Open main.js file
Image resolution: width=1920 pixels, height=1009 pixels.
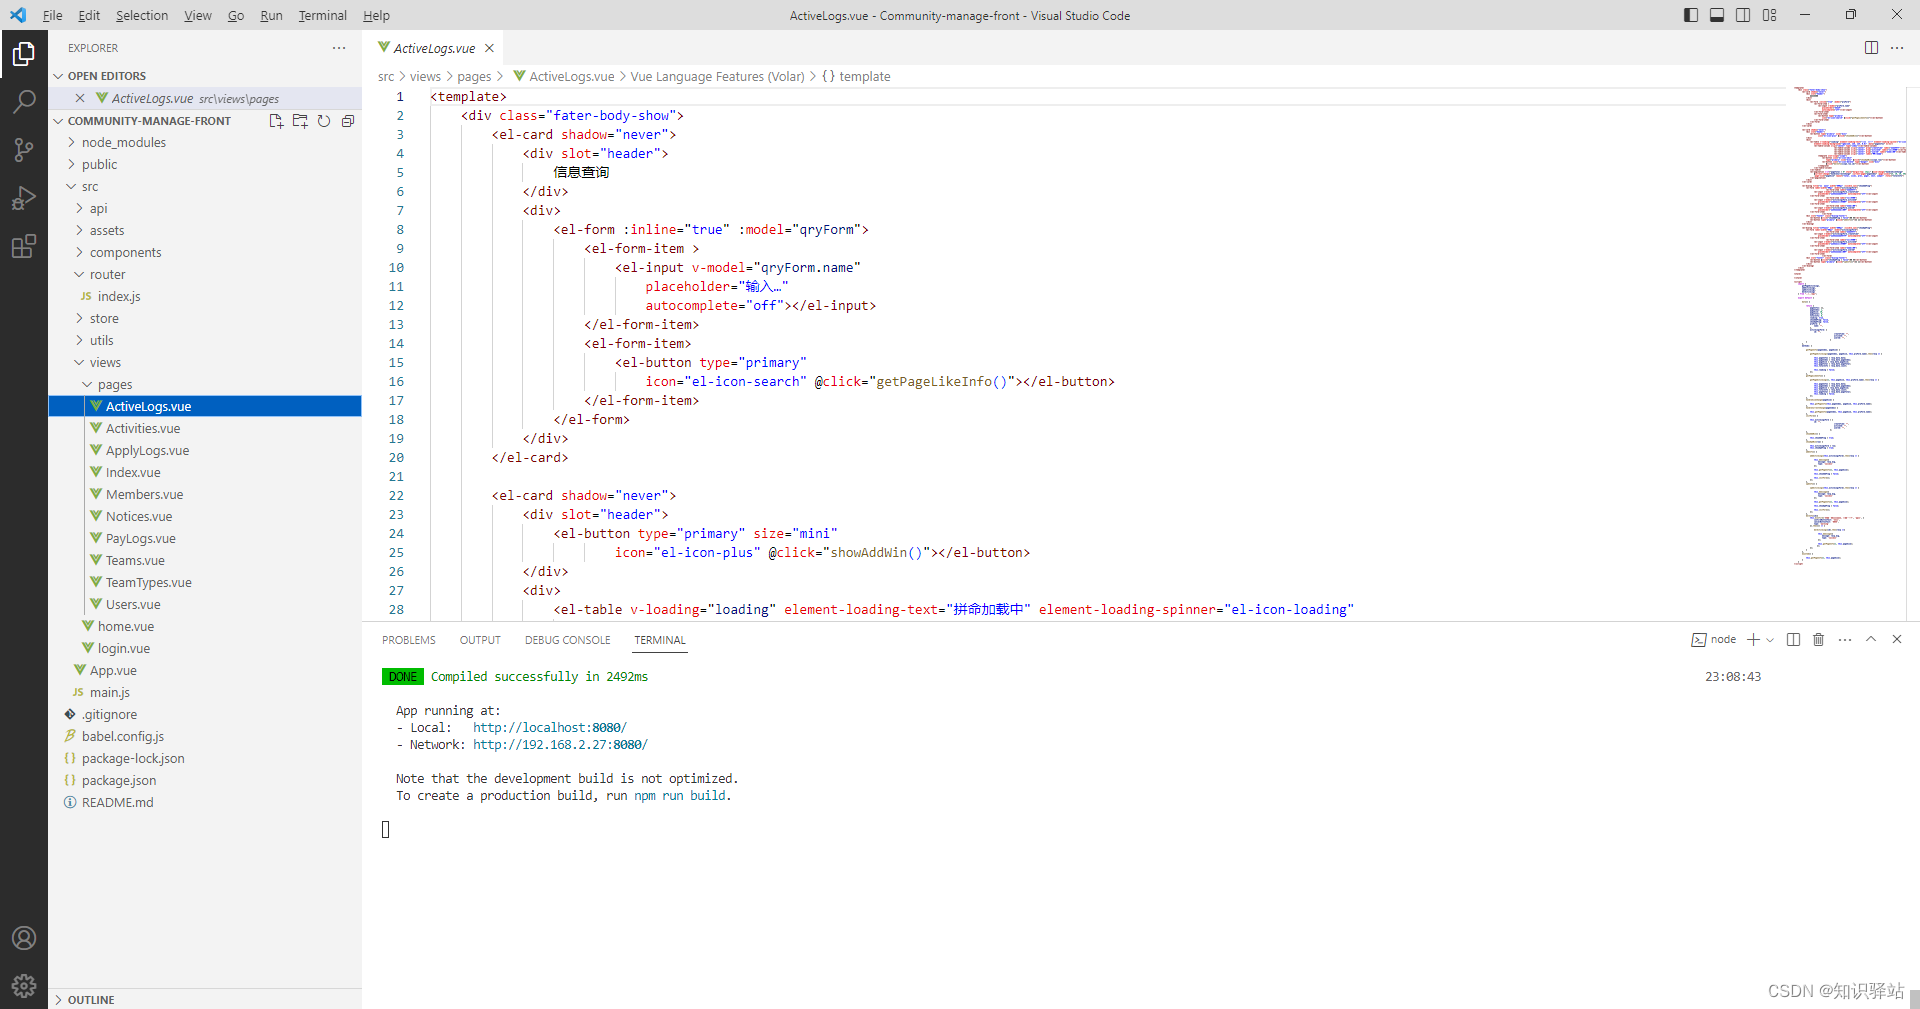click(x=205, y=693)
